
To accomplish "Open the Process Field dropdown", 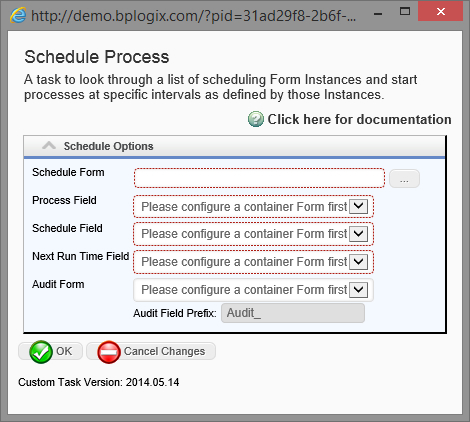I will (x=253, y=207).
